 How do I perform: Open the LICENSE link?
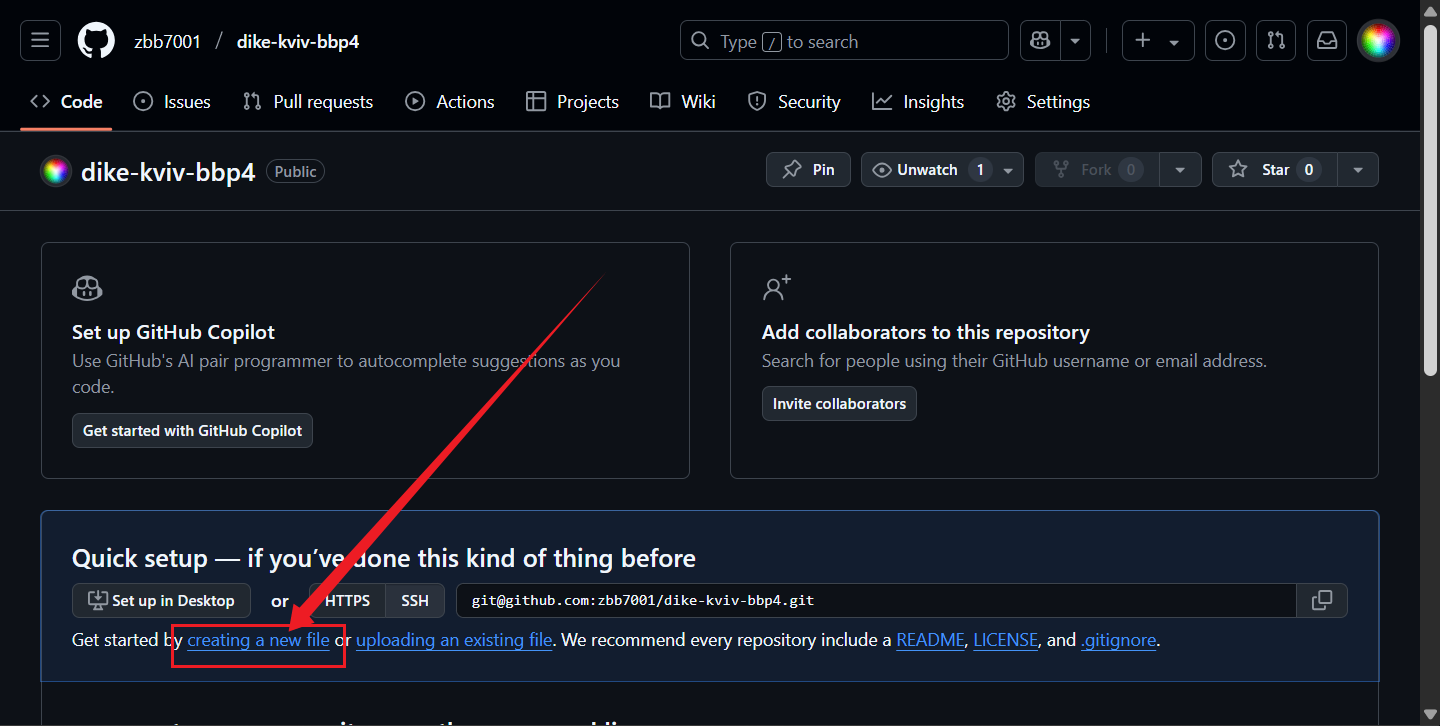(1006, 640)
